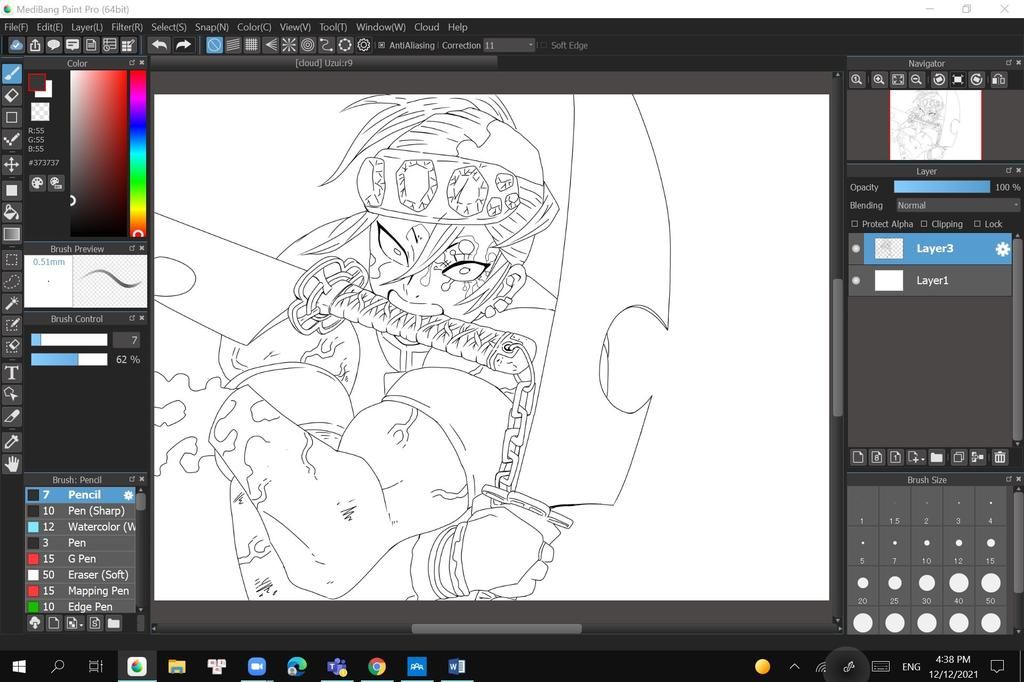The height and width of the screenshot is (682, 1024).
Task: Show hidden system tray icons
Action: (794, 666)
